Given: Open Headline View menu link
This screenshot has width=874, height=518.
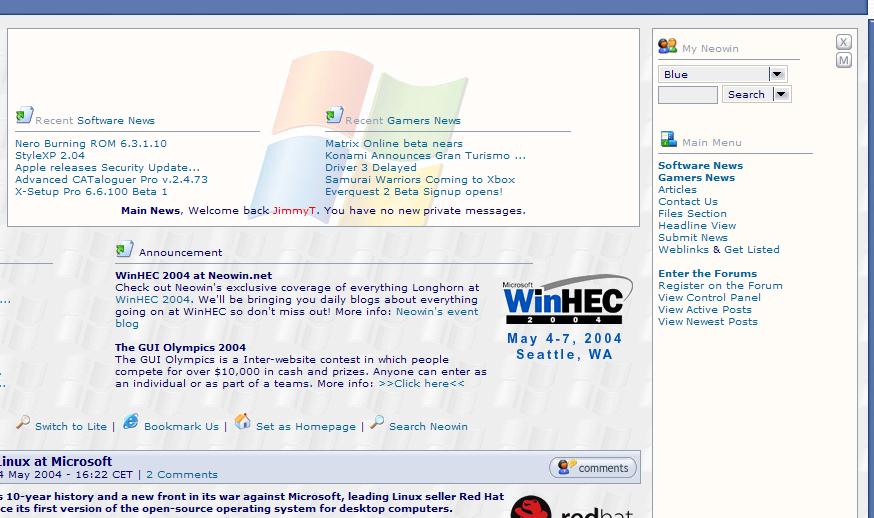Looking at the screenshot, I should 697,225.
